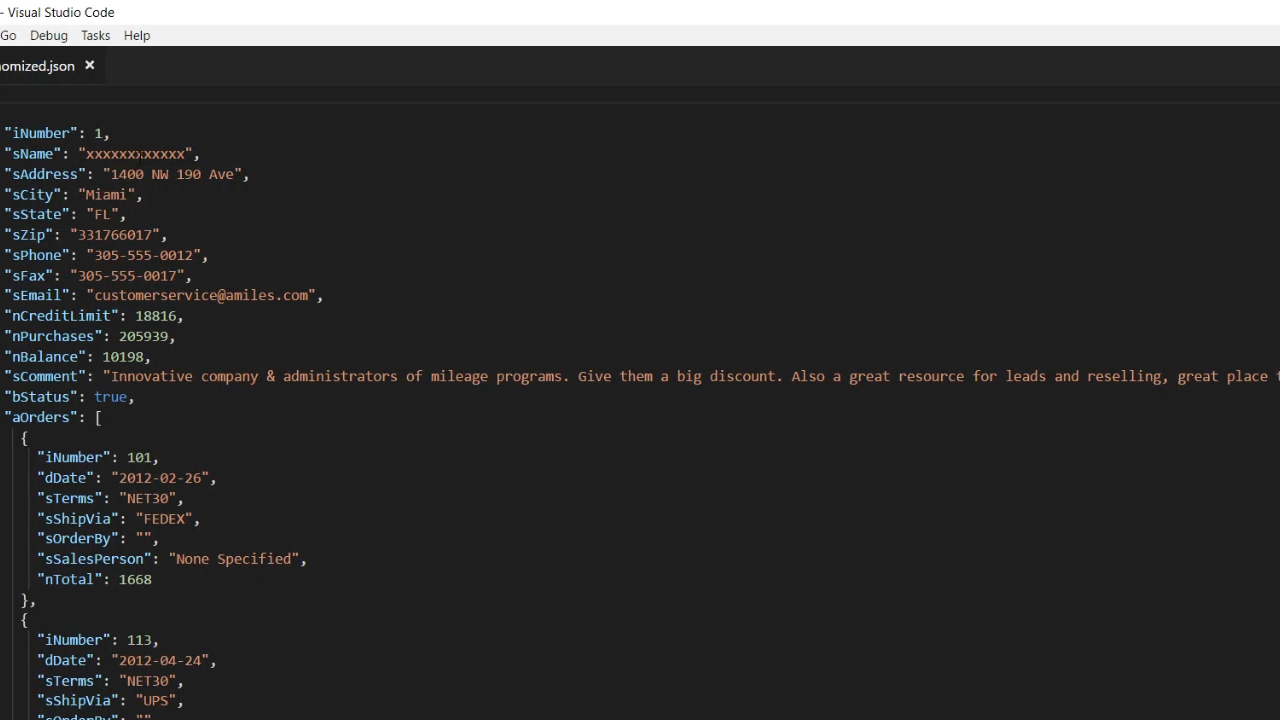The height and width of the screenshot is (720, 1280).
Task: Click the true value of bStatus
Action: [110, 397]
